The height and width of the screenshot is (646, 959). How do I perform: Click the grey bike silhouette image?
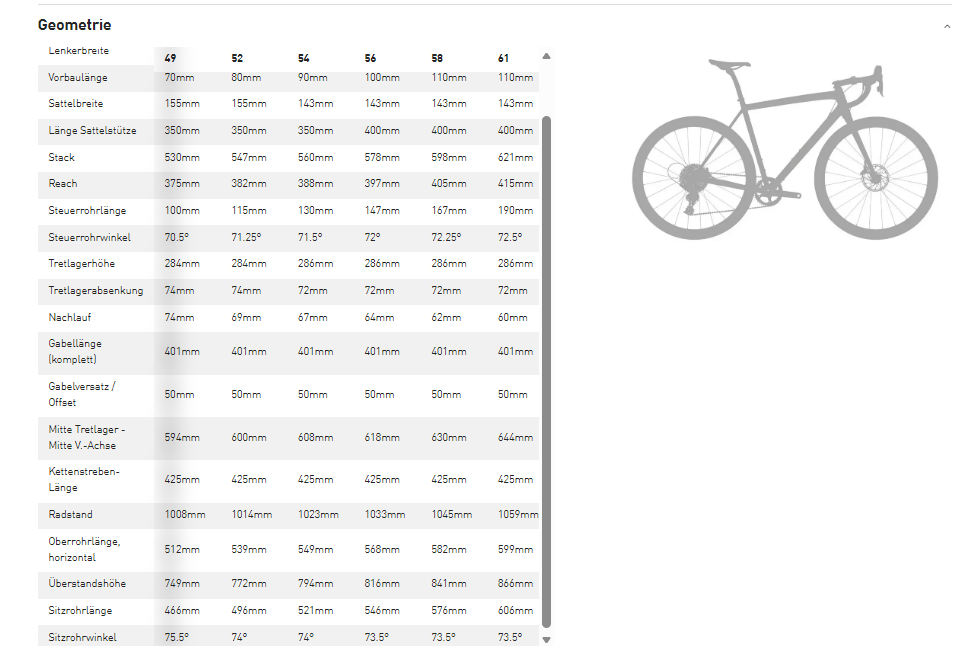[784, 148]
